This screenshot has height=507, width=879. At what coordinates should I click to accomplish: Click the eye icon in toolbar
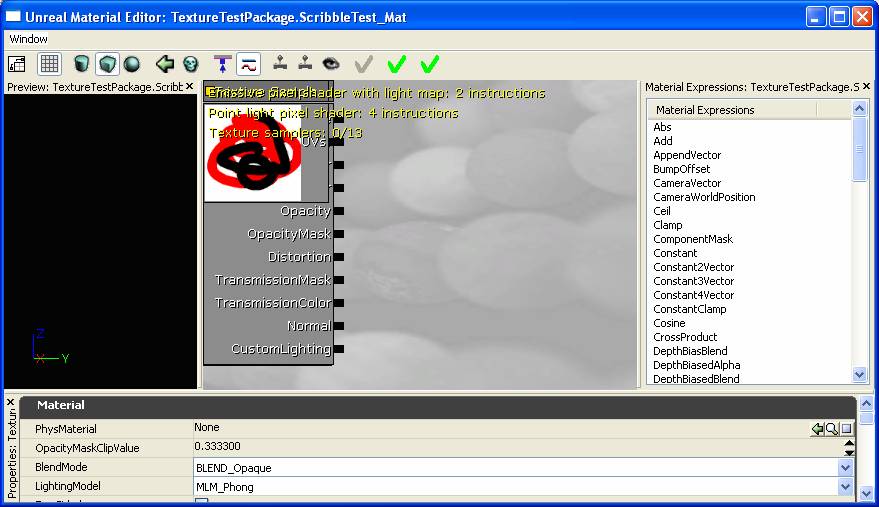(x=331, y=64)
